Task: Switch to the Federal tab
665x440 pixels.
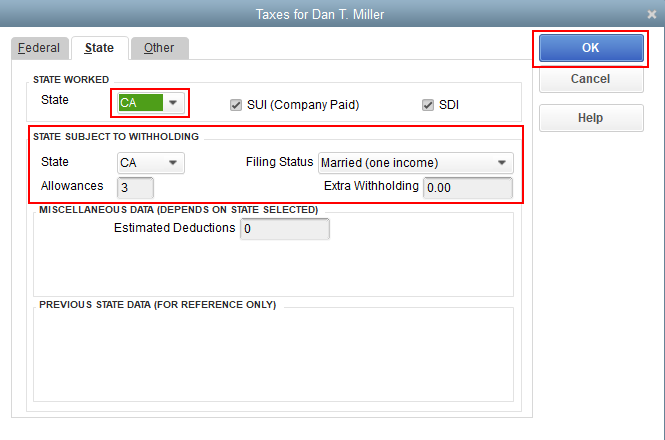Action: pyautogui.click(x=39, y=48)
